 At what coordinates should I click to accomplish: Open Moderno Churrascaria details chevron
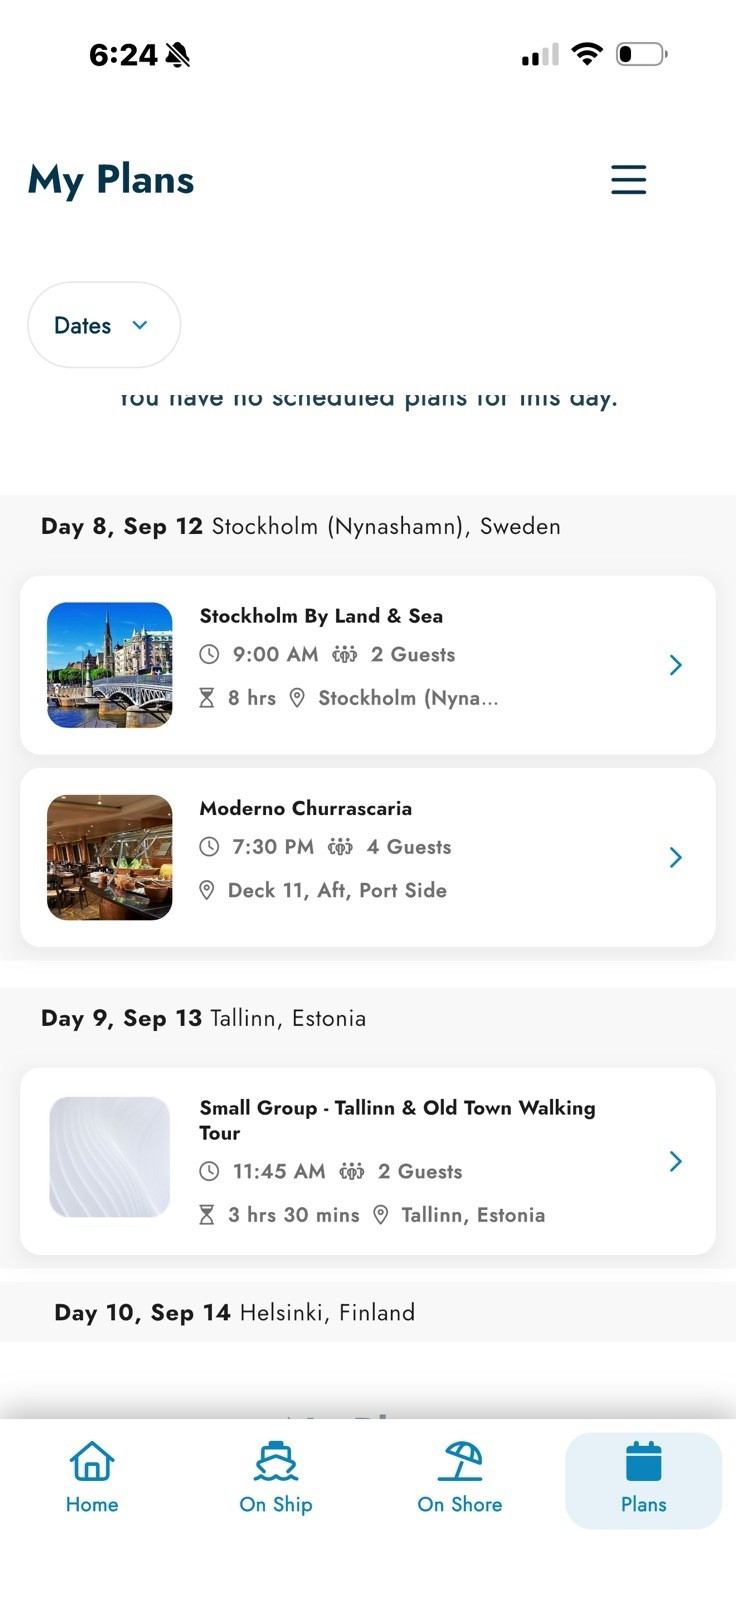(x=676, y=857)
